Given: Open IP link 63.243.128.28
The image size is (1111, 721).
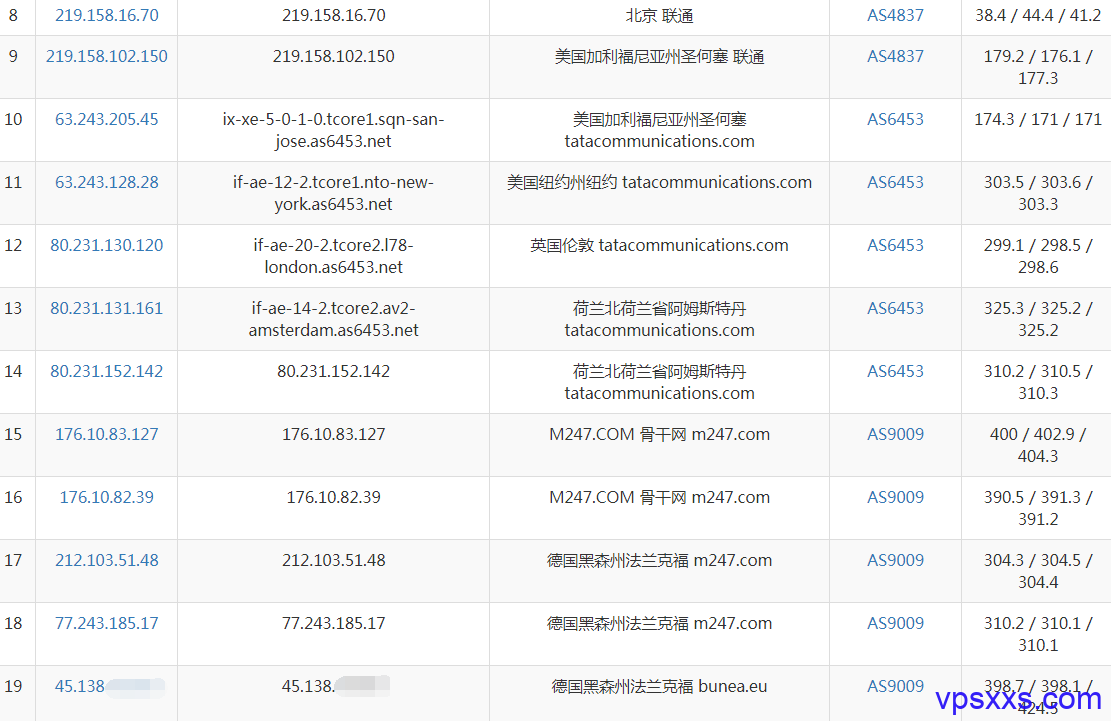Looking at the screenshot, I should [106, 183].
